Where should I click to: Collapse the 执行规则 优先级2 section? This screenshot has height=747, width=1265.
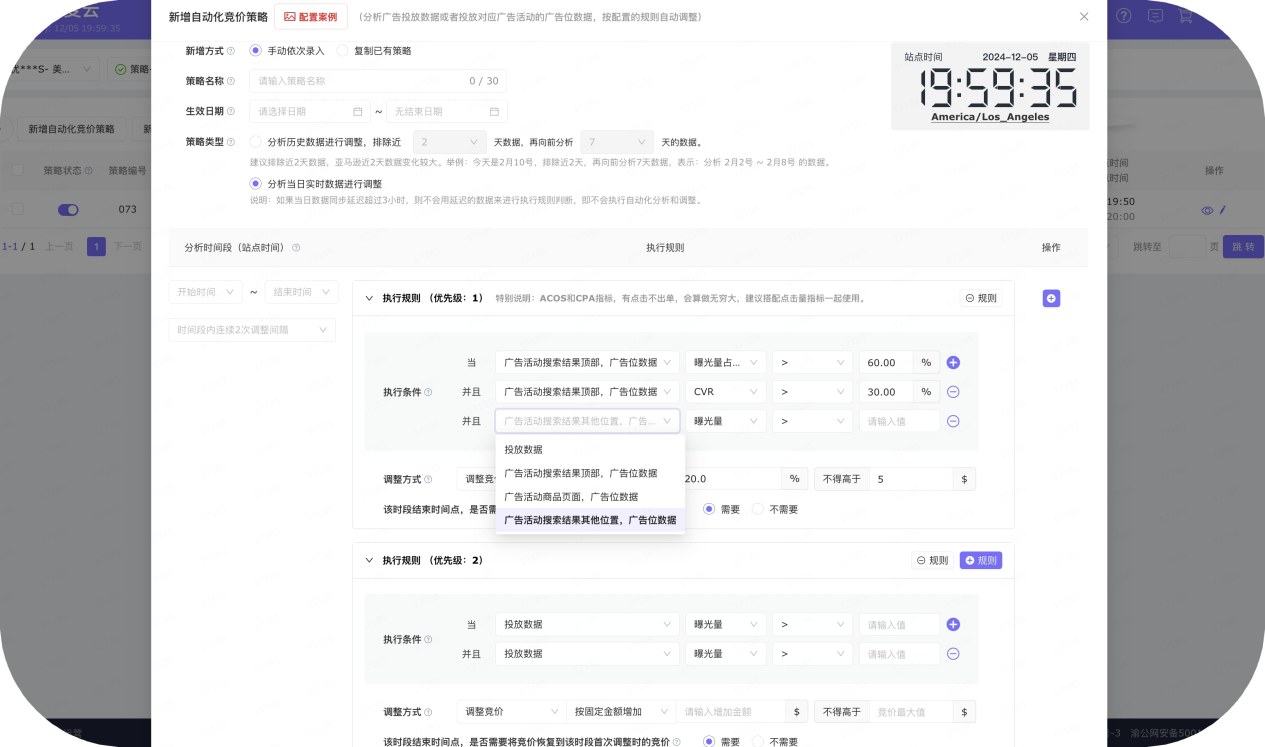pyautogui.click(x=368, y=560)
